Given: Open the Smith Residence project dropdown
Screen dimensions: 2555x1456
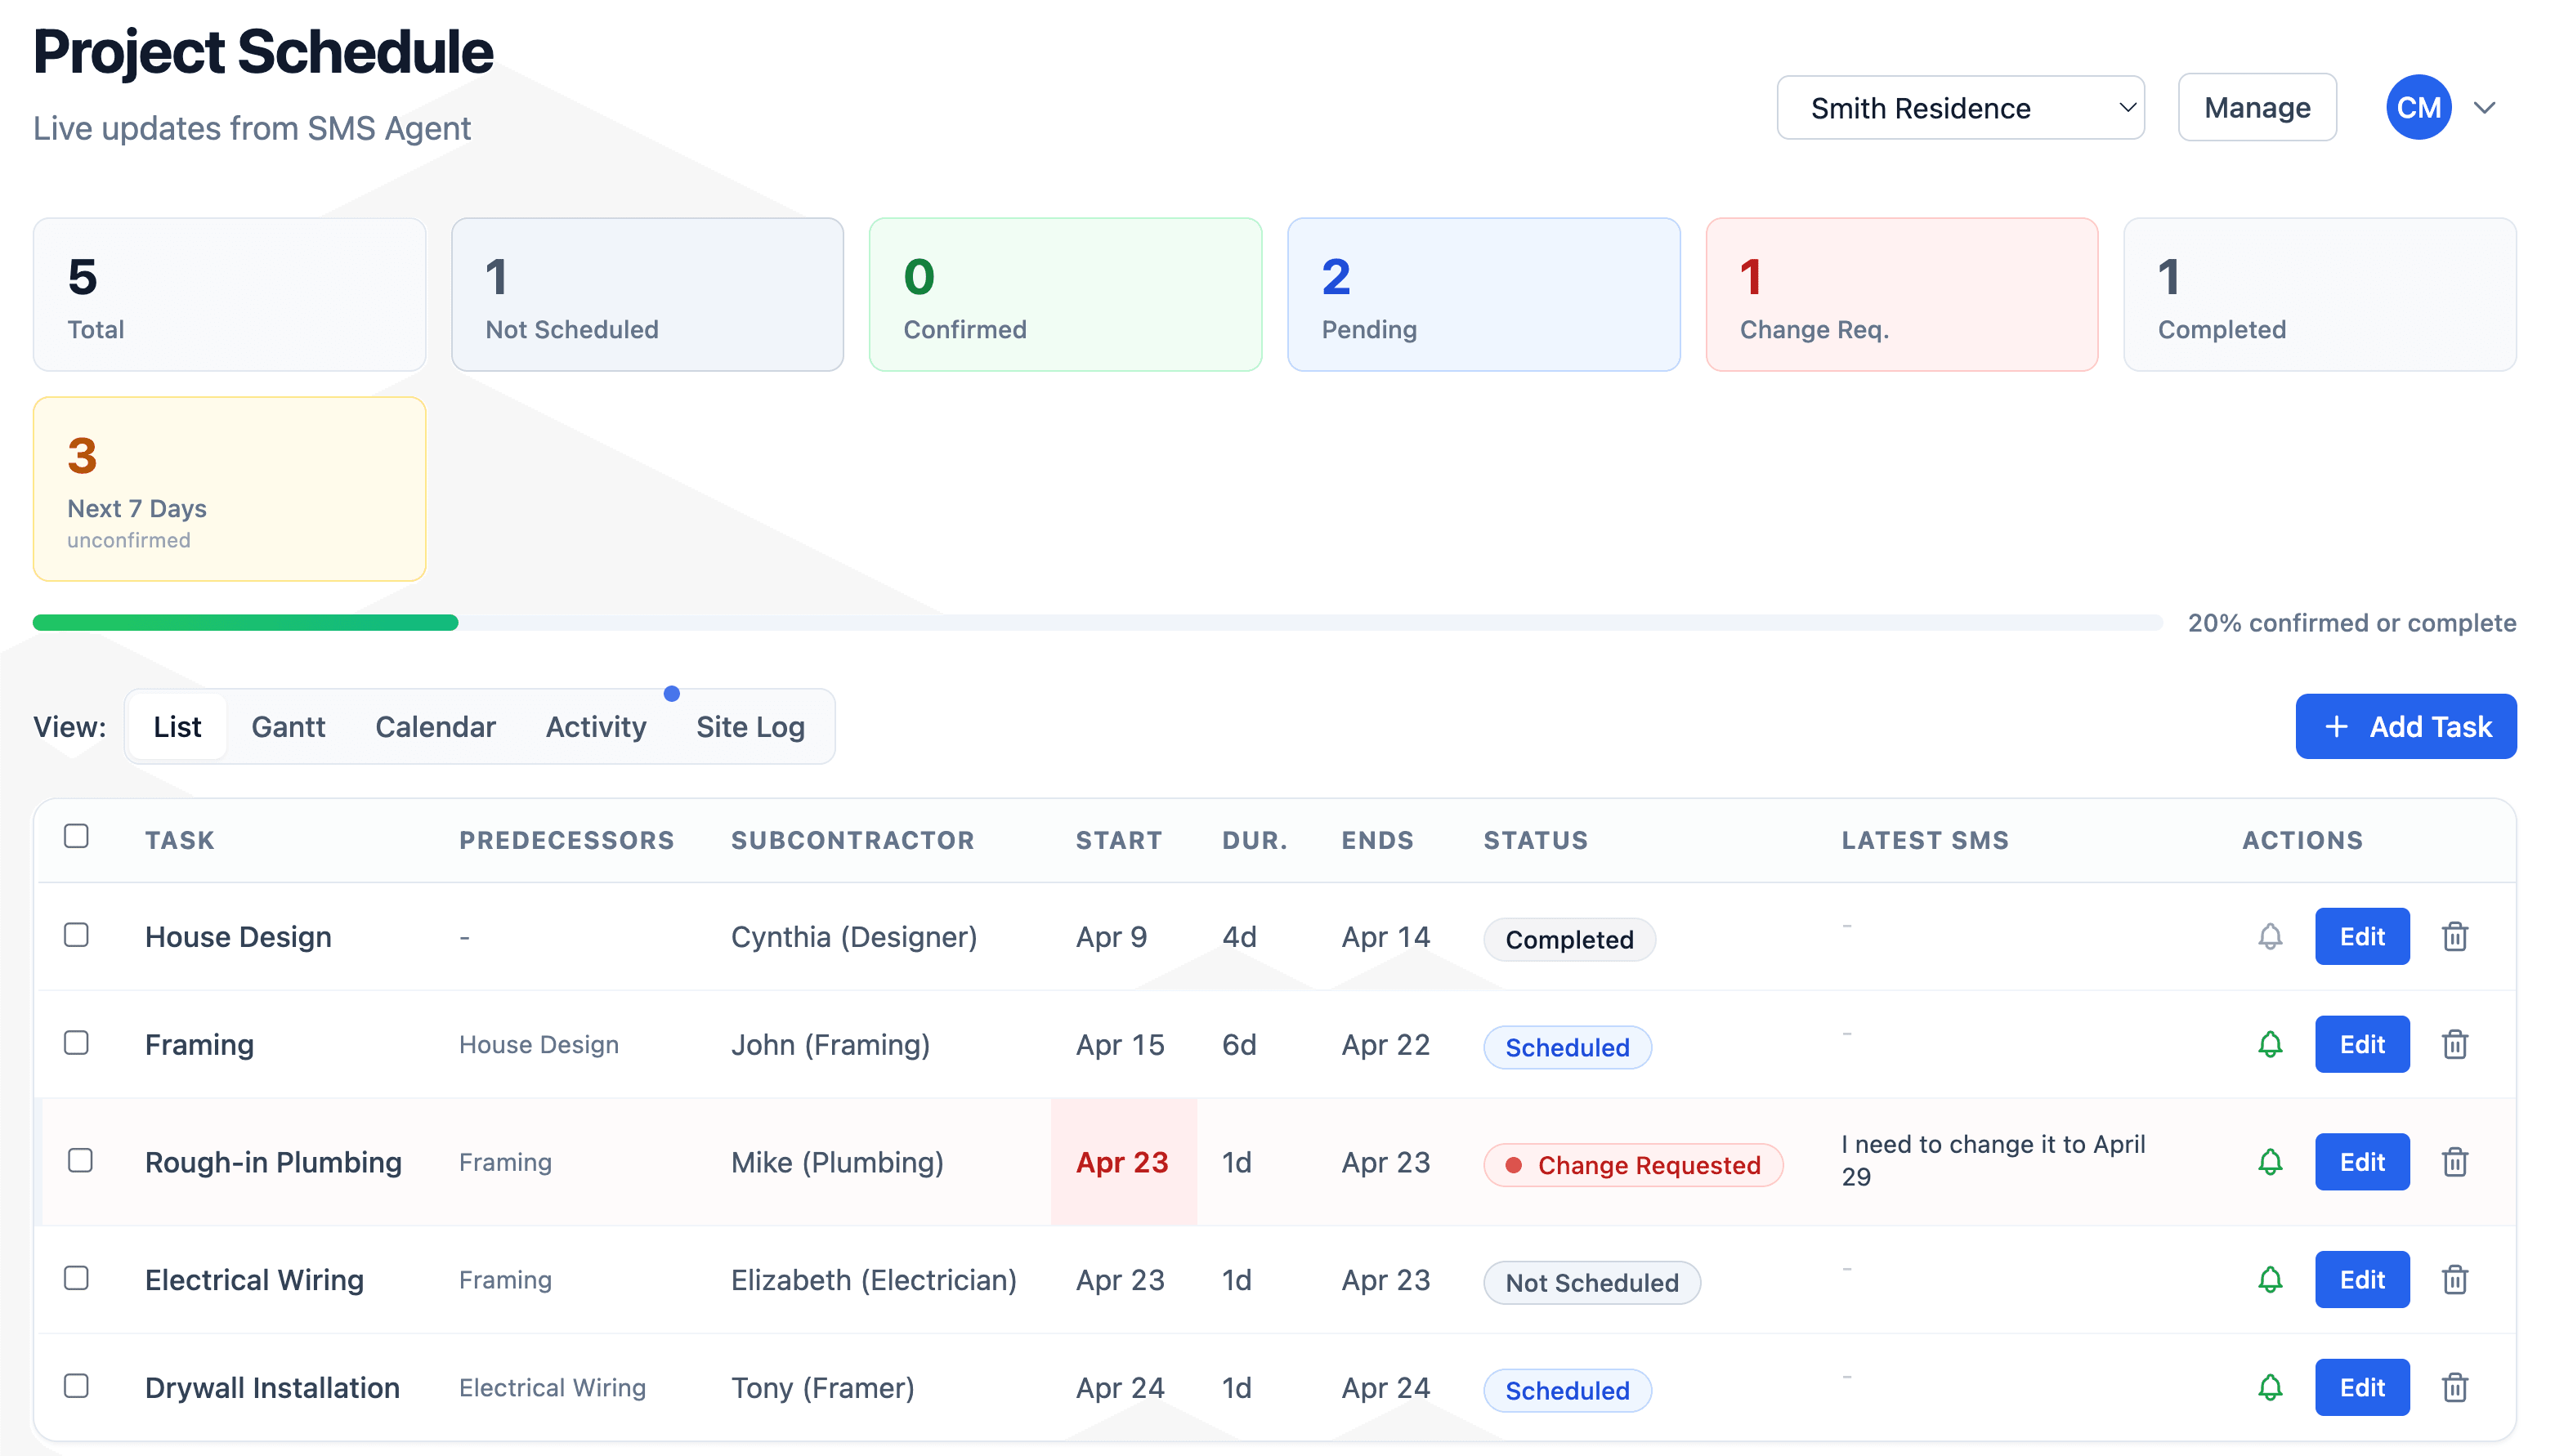Looking at the screenshot, I should pyautogui.click(x=1959, y=107).
